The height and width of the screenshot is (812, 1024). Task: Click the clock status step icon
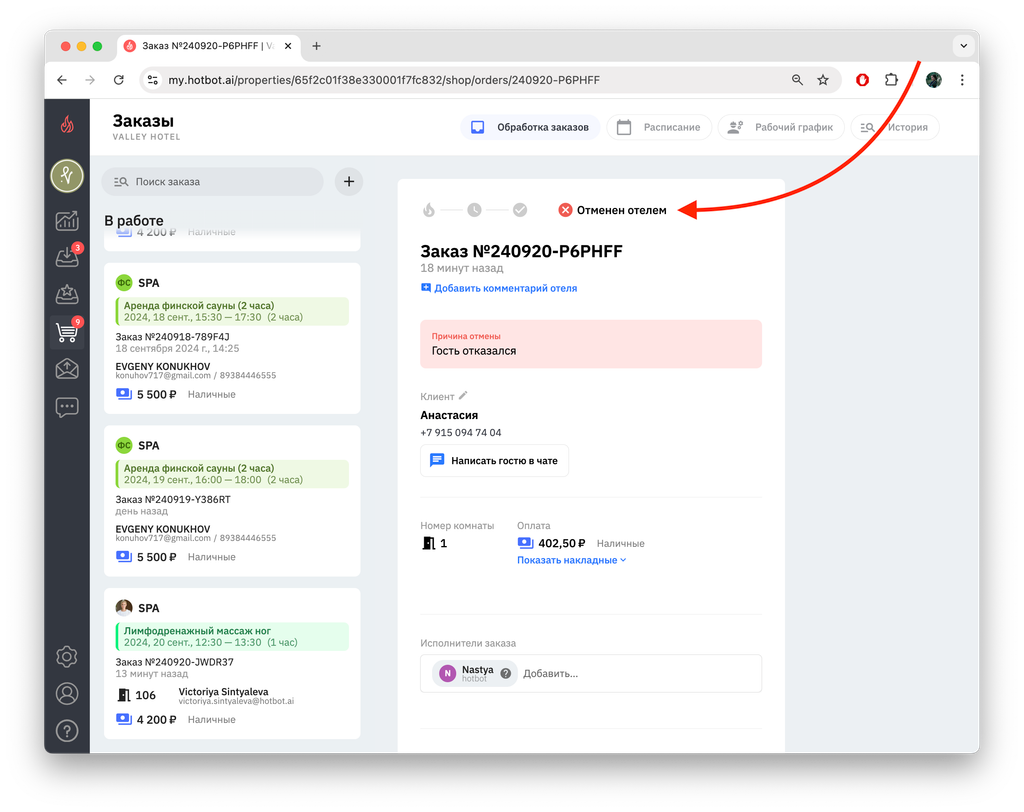click(x=474, y=210)
